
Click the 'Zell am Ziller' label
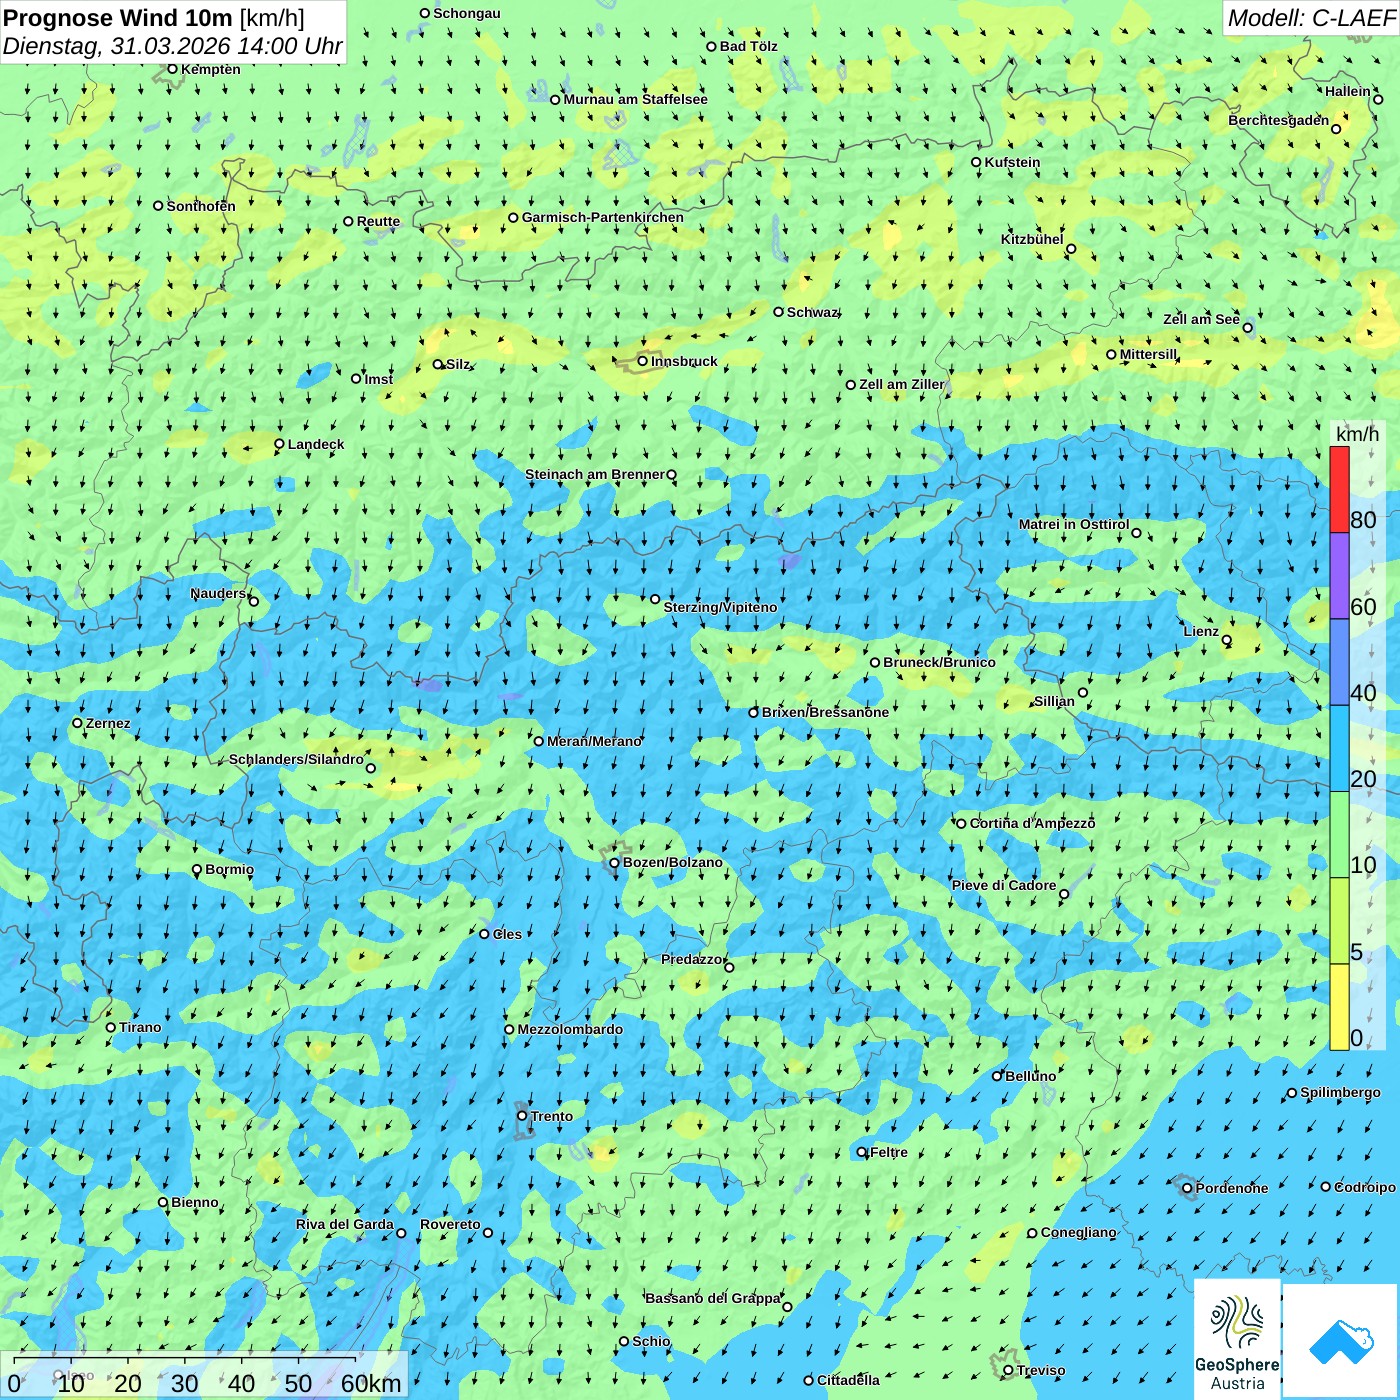coord(901,384)
